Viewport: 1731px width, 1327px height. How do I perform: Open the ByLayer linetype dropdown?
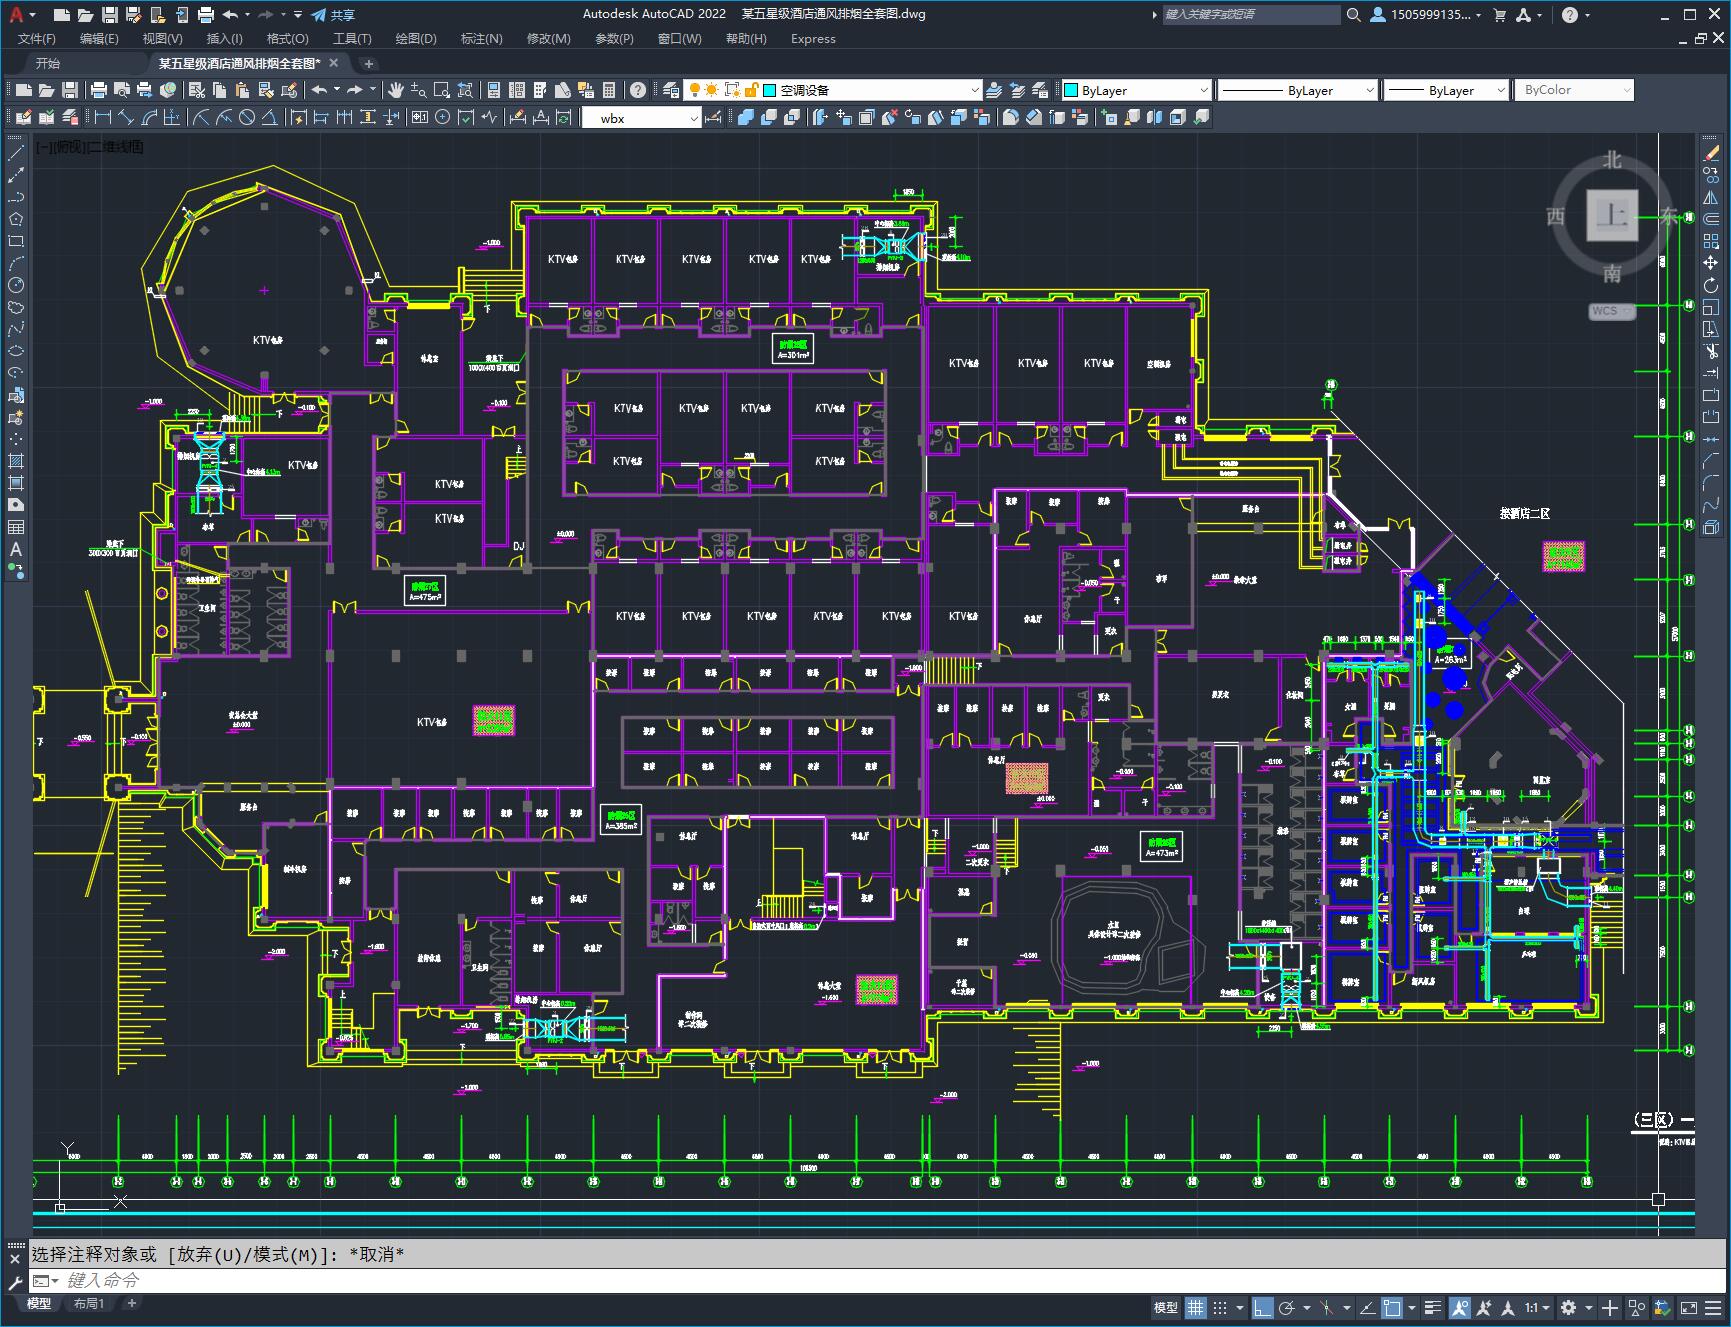pyautogui.click(x=1370, y=90)
